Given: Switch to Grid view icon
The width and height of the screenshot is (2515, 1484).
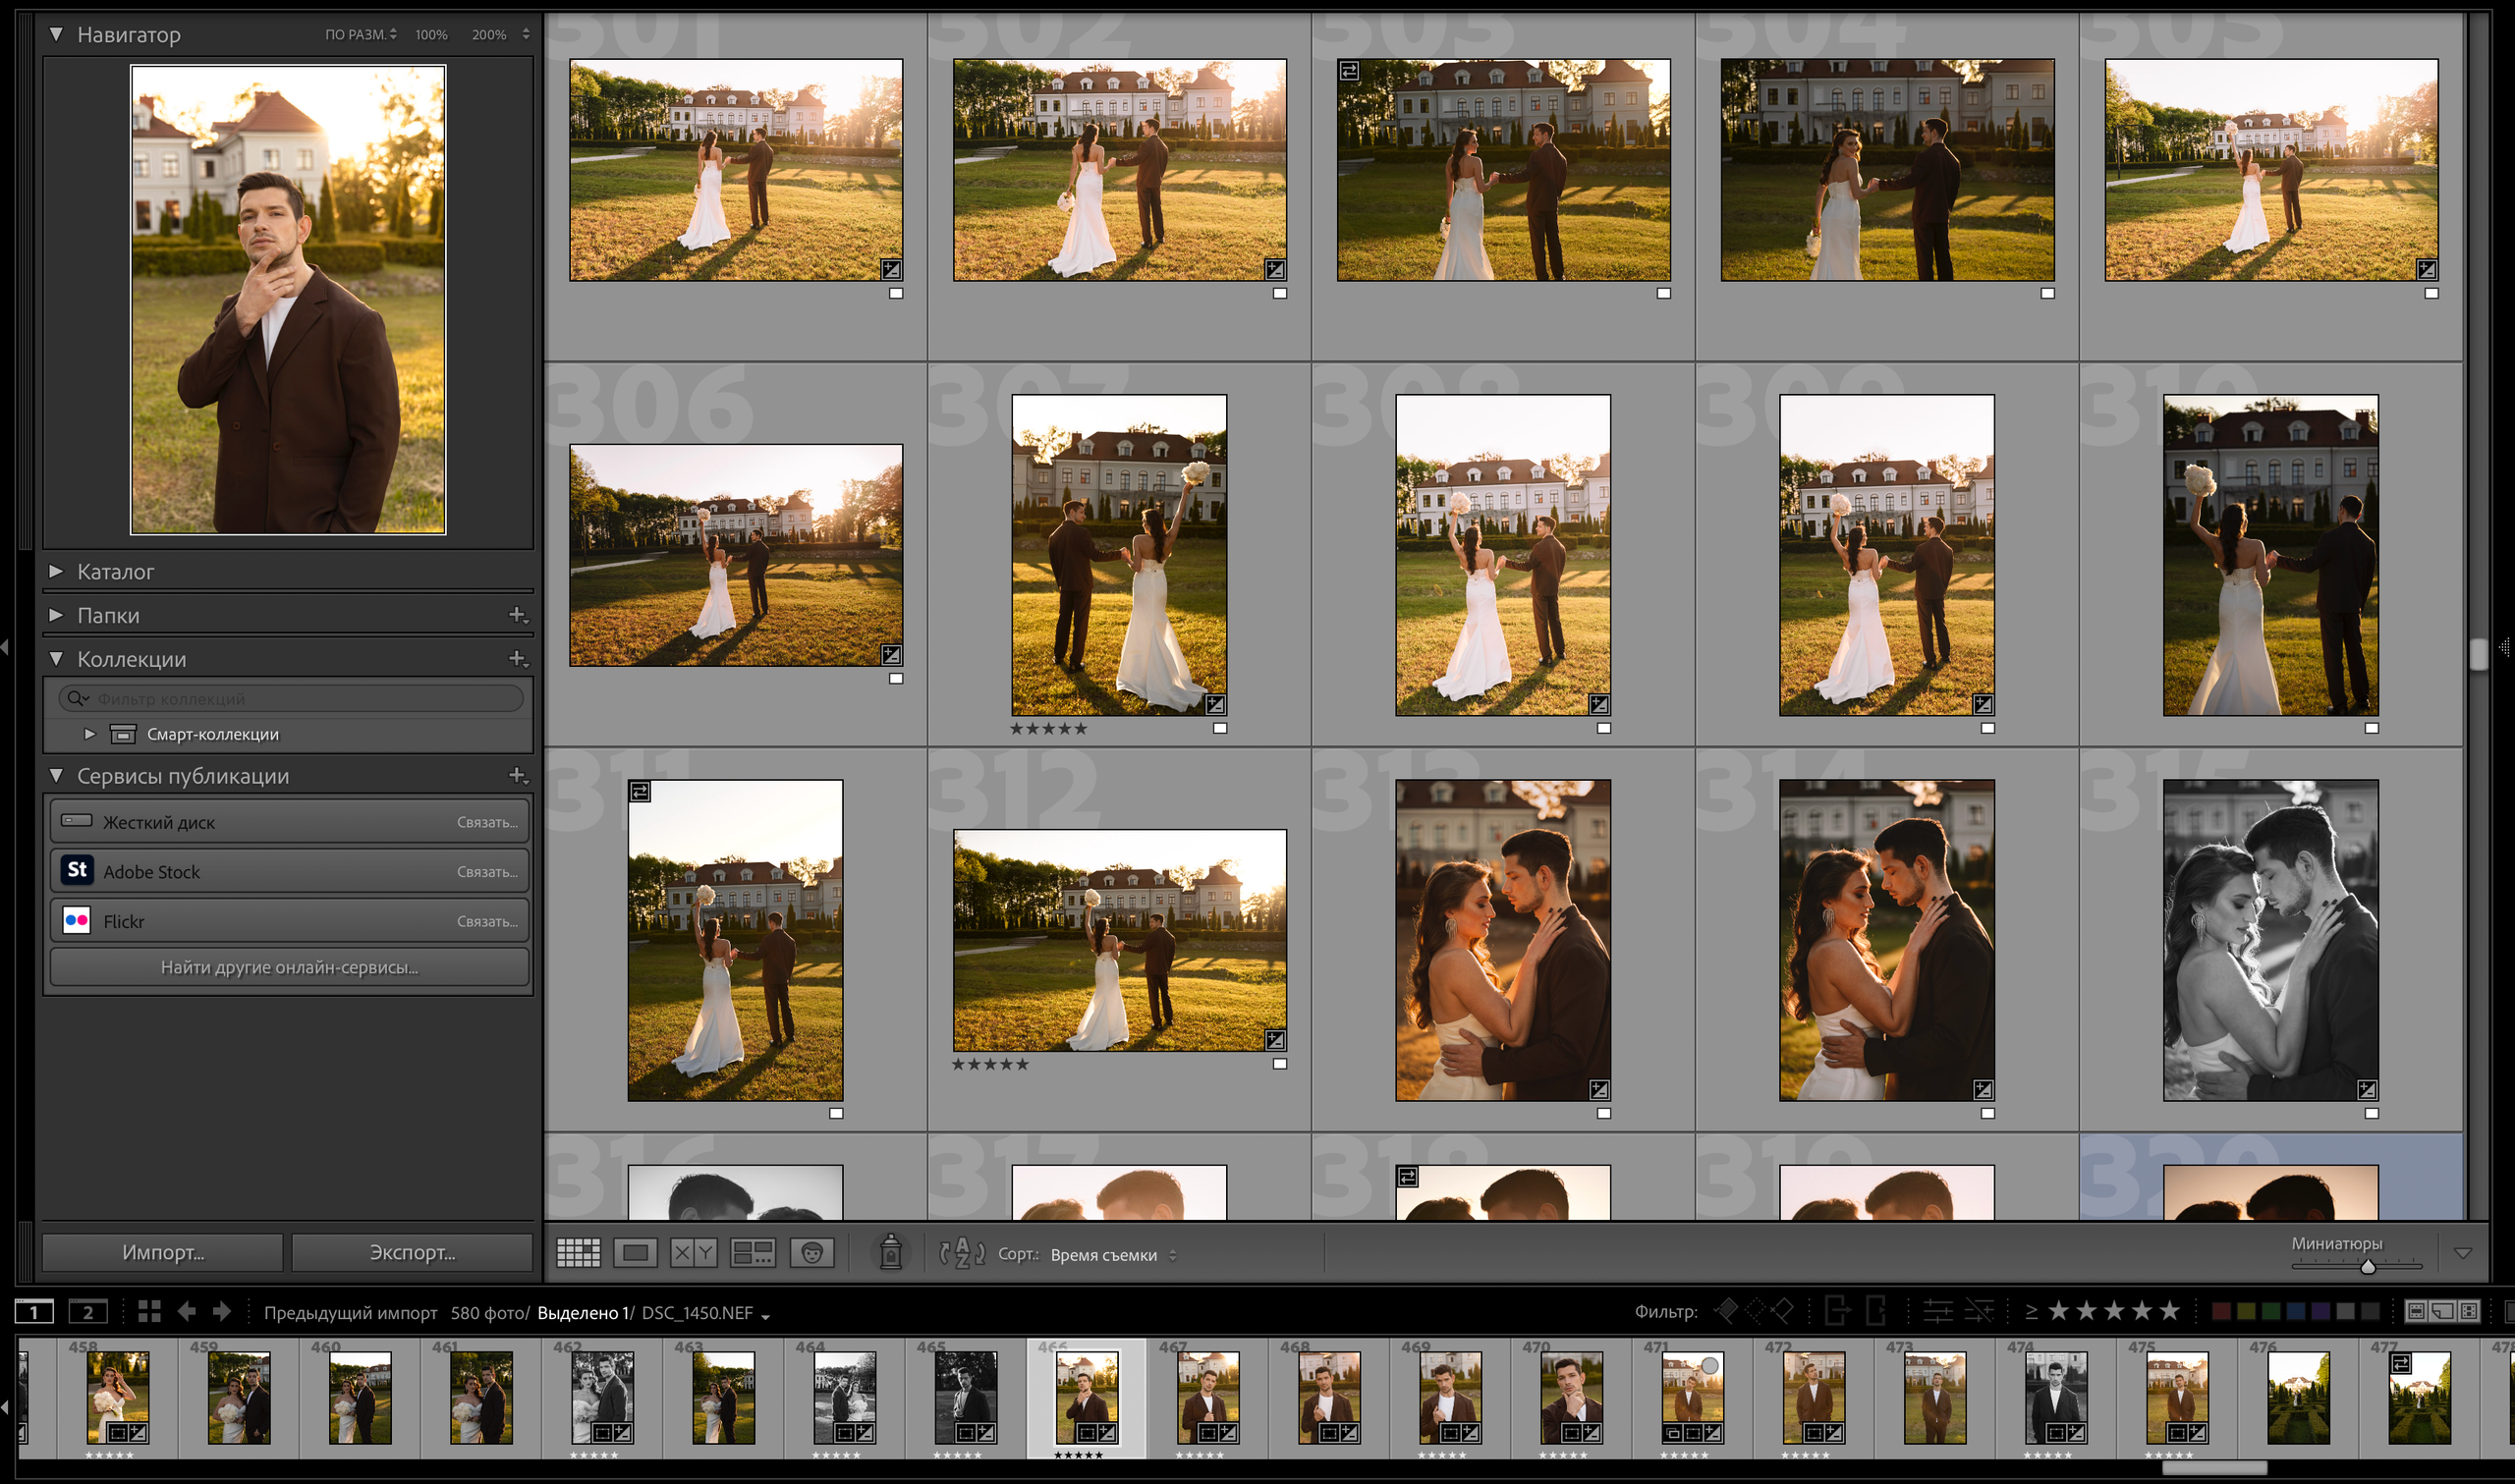Looking at the screenshot, I should click(578, 1253).
